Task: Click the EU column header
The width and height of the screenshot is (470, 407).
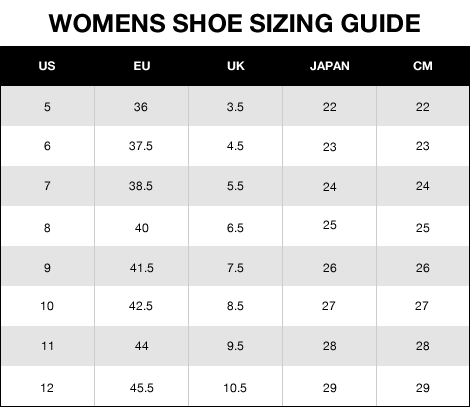Action: (x=142, y=66)
